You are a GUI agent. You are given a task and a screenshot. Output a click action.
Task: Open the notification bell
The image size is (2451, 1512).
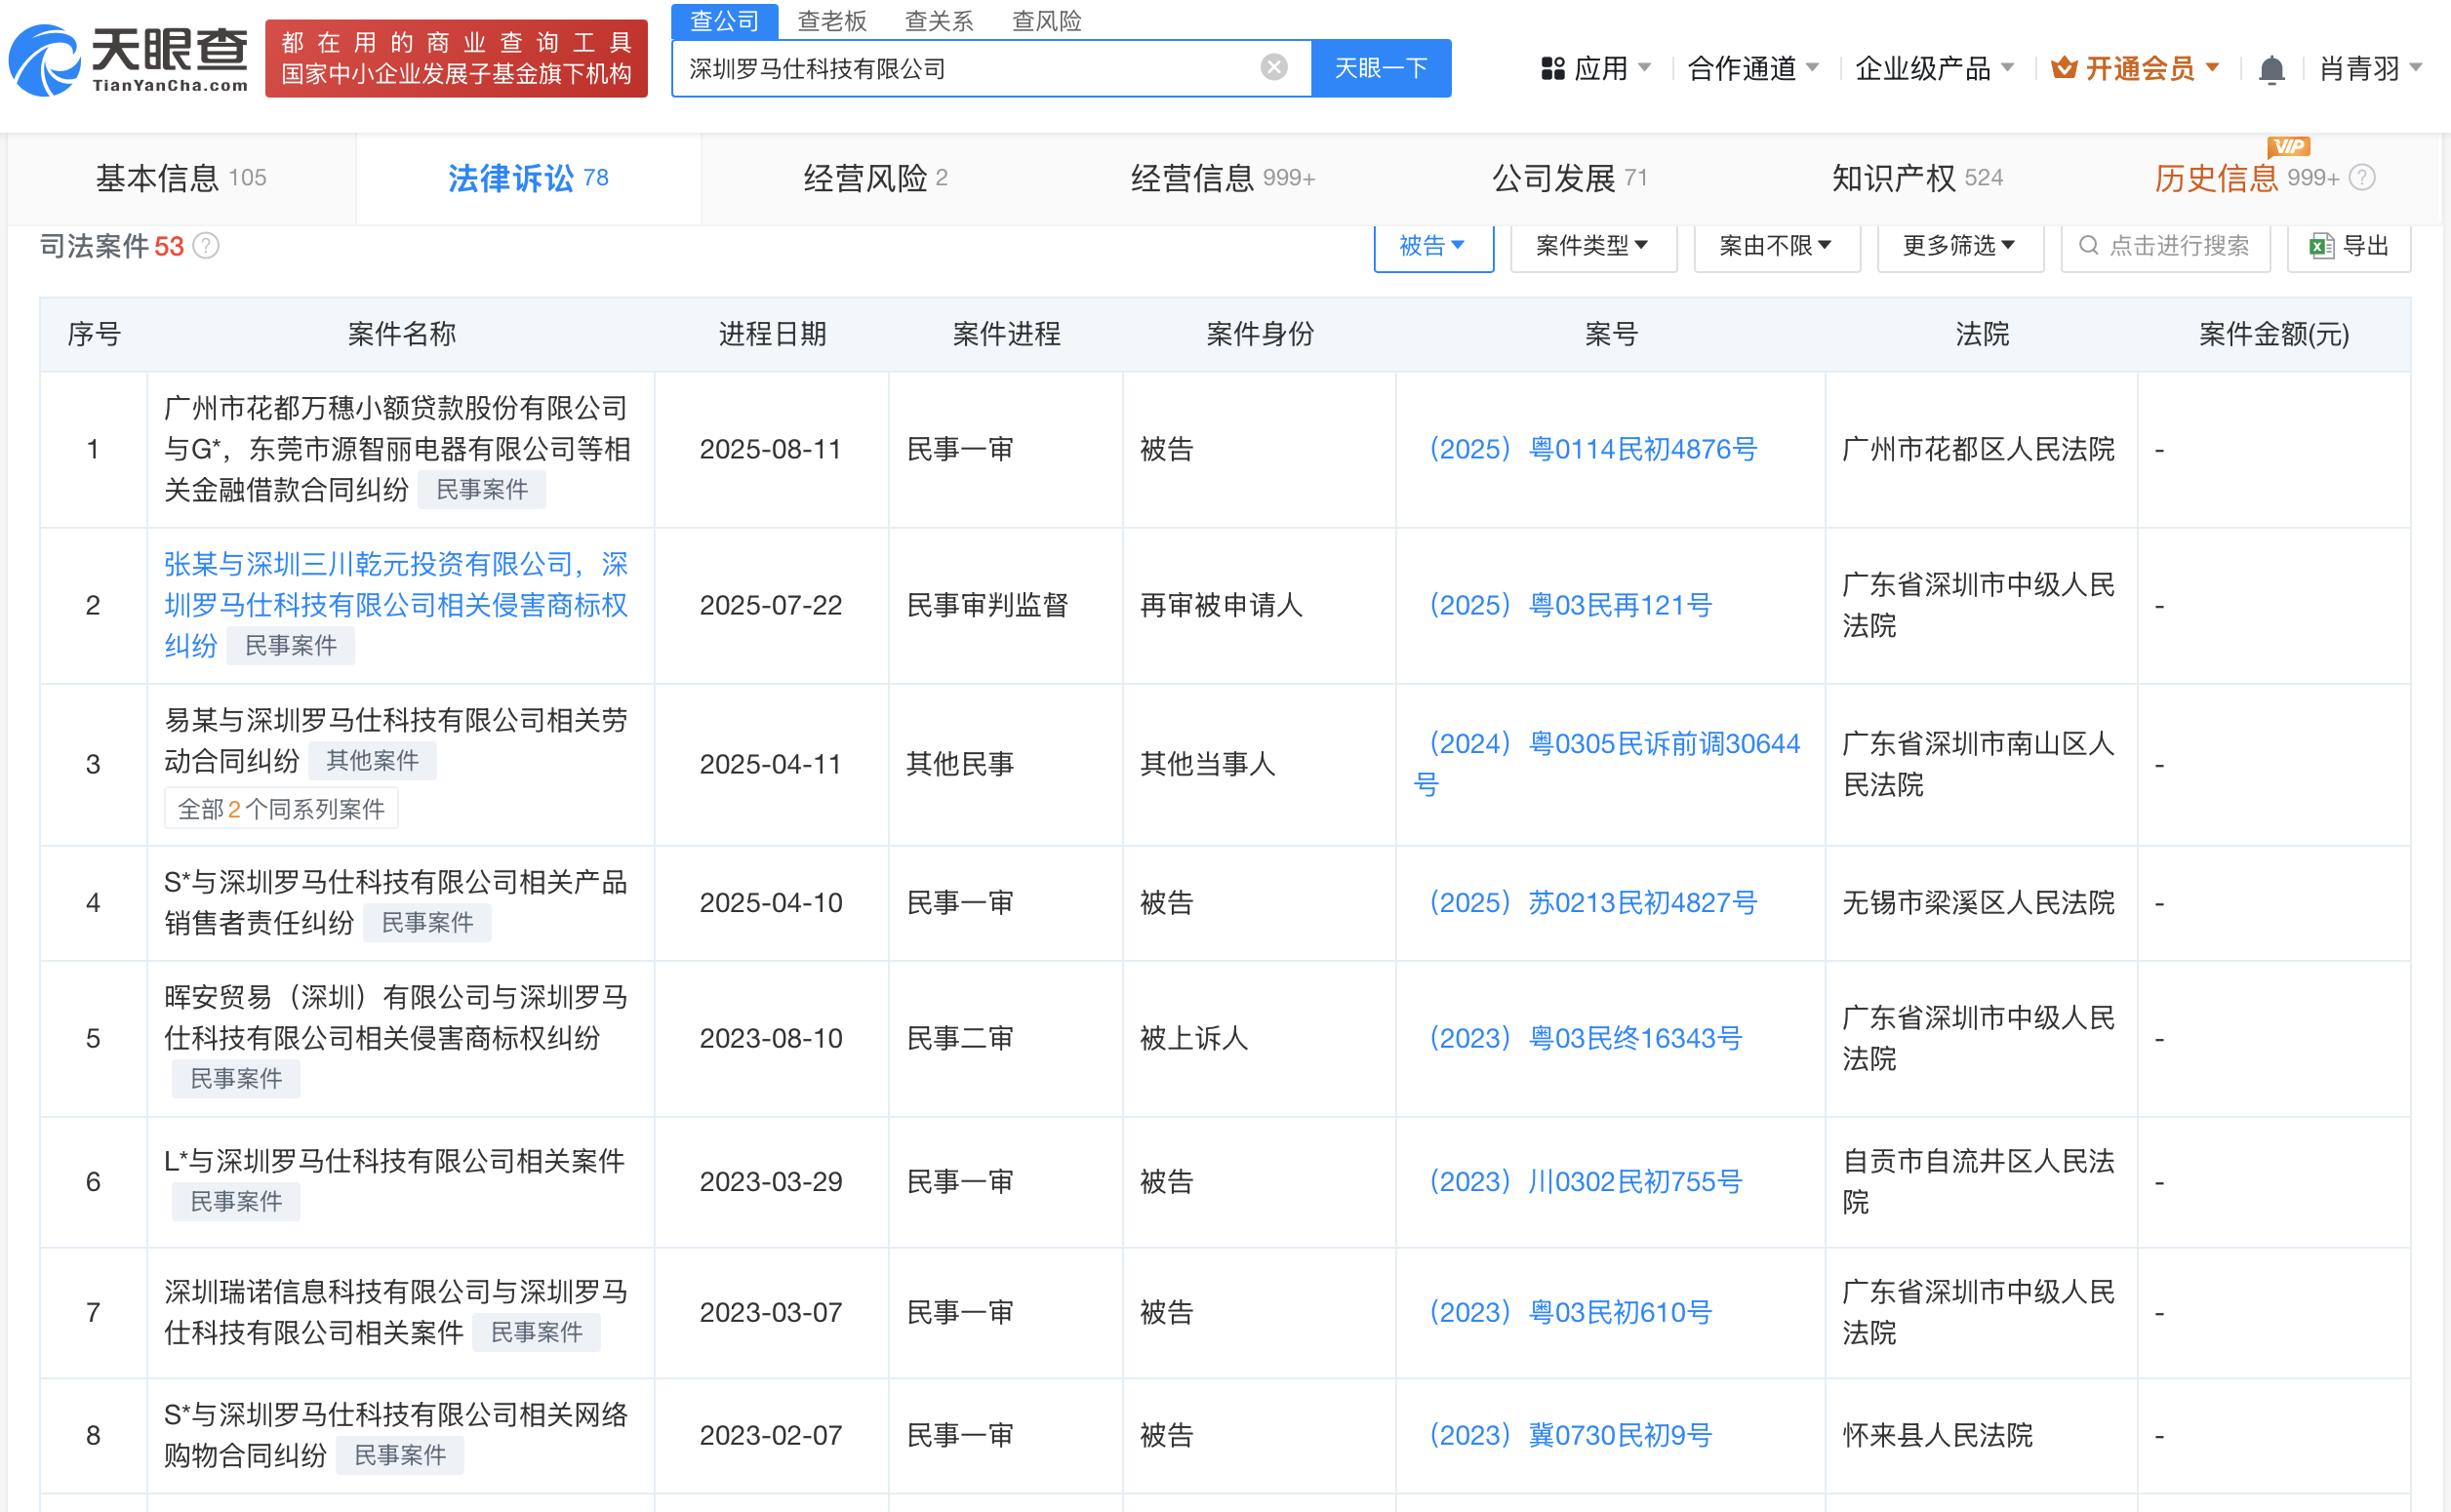[x=2271, y=69]
